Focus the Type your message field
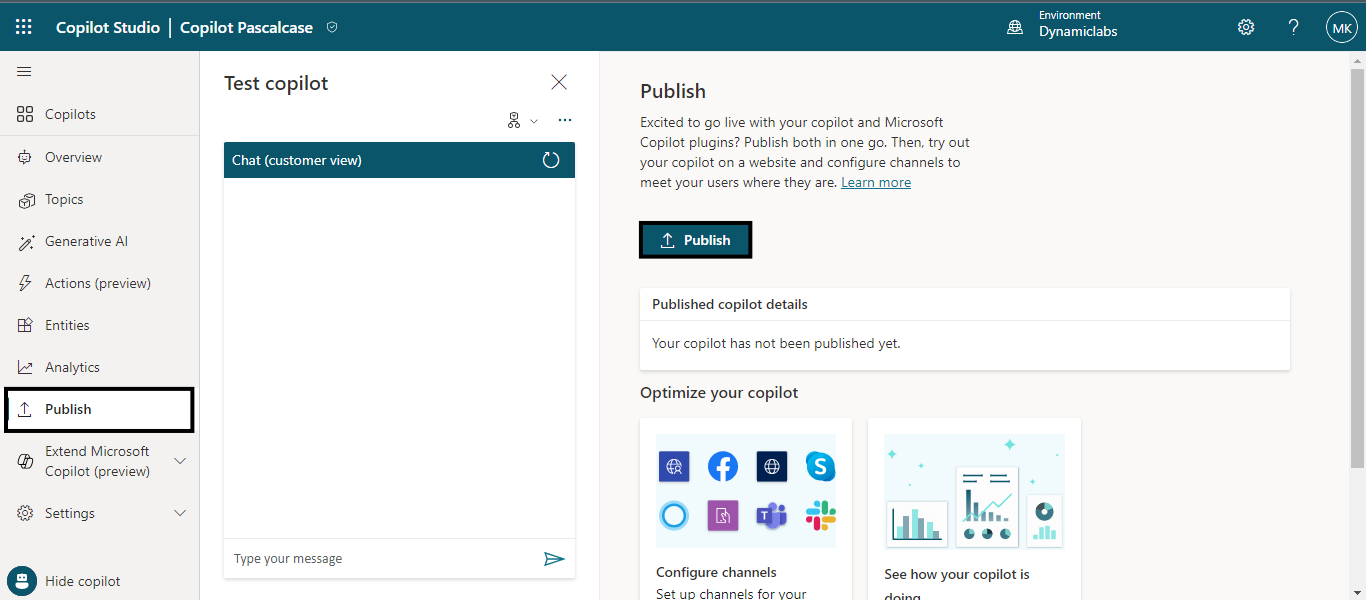Screen dimensions: 1366x600 pos(380,559)
